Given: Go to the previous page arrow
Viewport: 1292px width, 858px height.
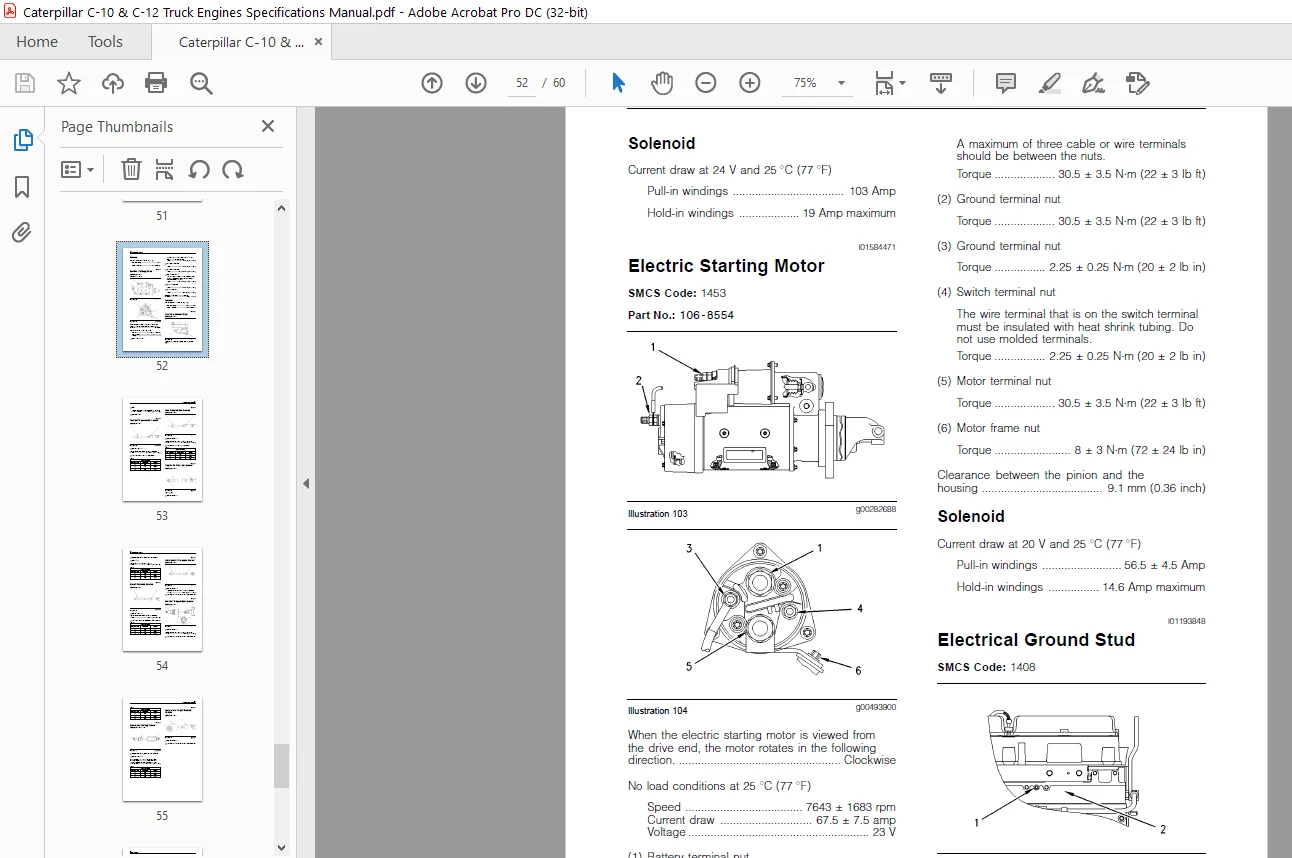Looking at the screenshot, I should (432, 83).
